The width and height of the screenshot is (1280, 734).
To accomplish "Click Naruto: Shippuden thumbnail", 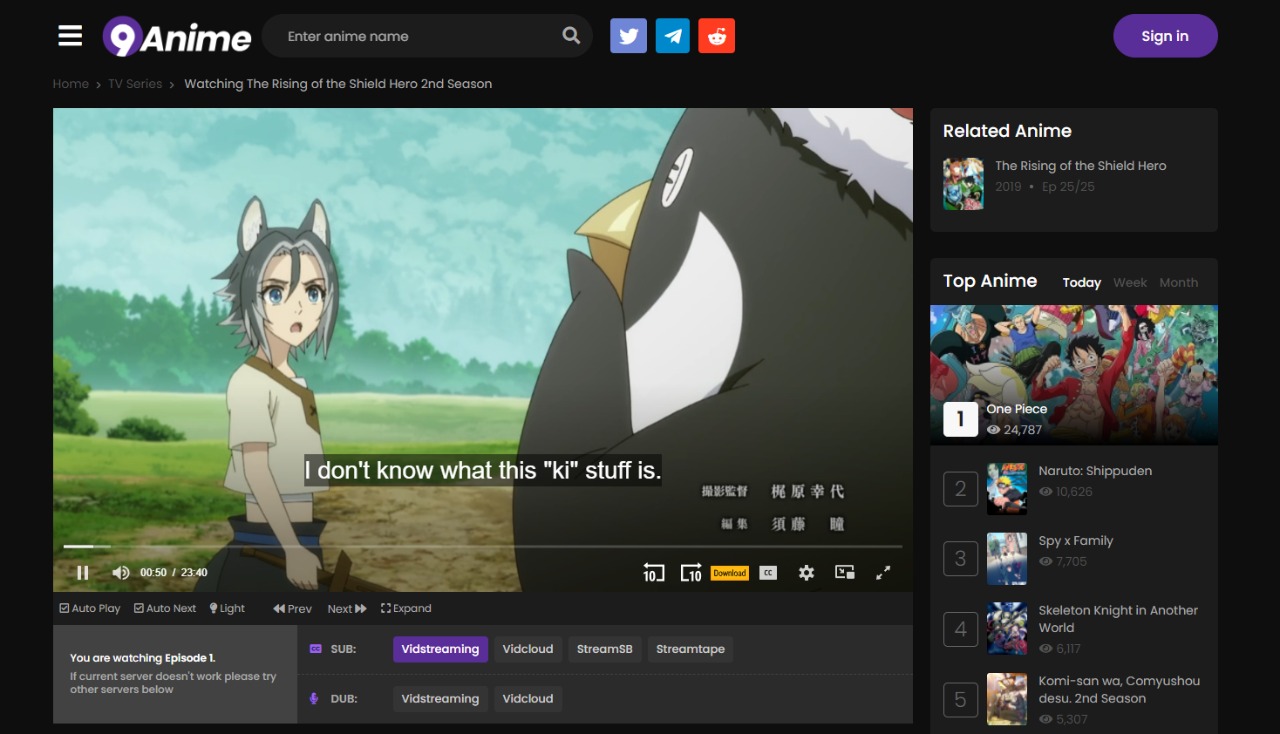I will (x=1007, y=489).
